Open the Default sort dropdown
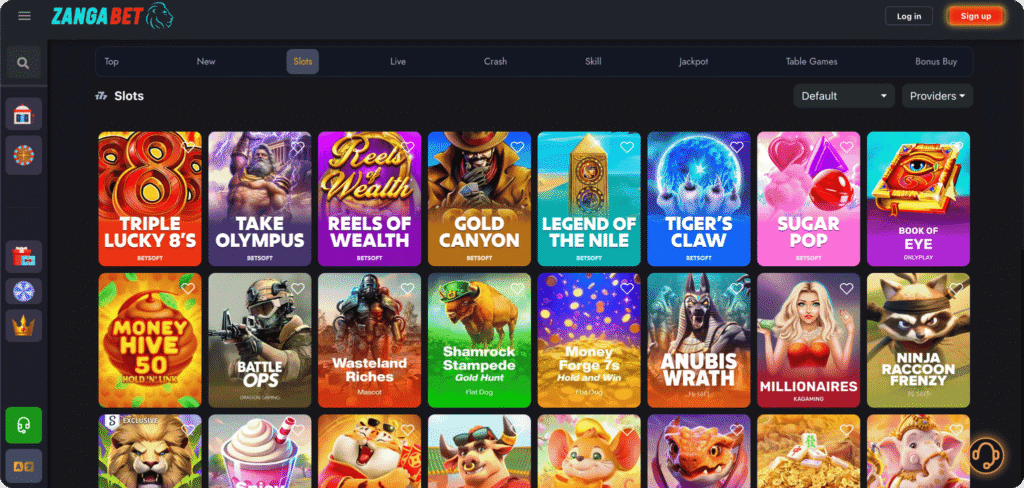 click(844, 96)
